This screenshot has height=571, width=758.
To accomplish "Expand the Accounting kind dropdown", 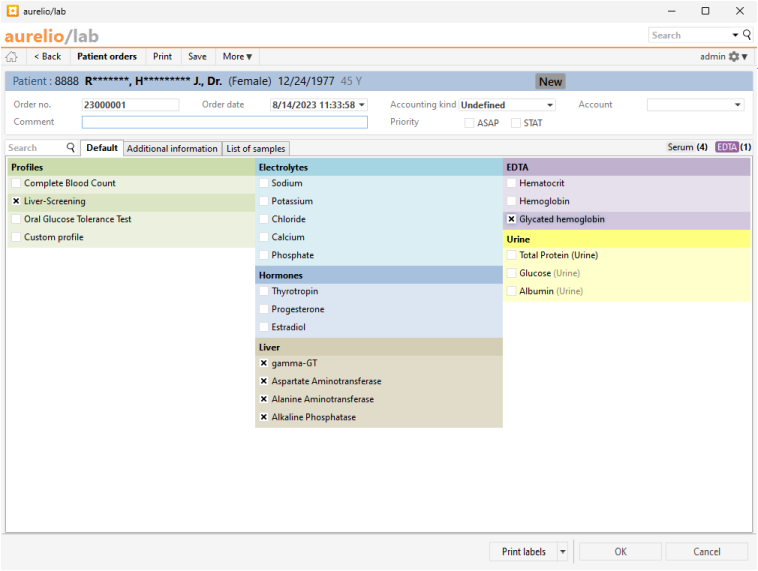I will (x=549, y=105).
